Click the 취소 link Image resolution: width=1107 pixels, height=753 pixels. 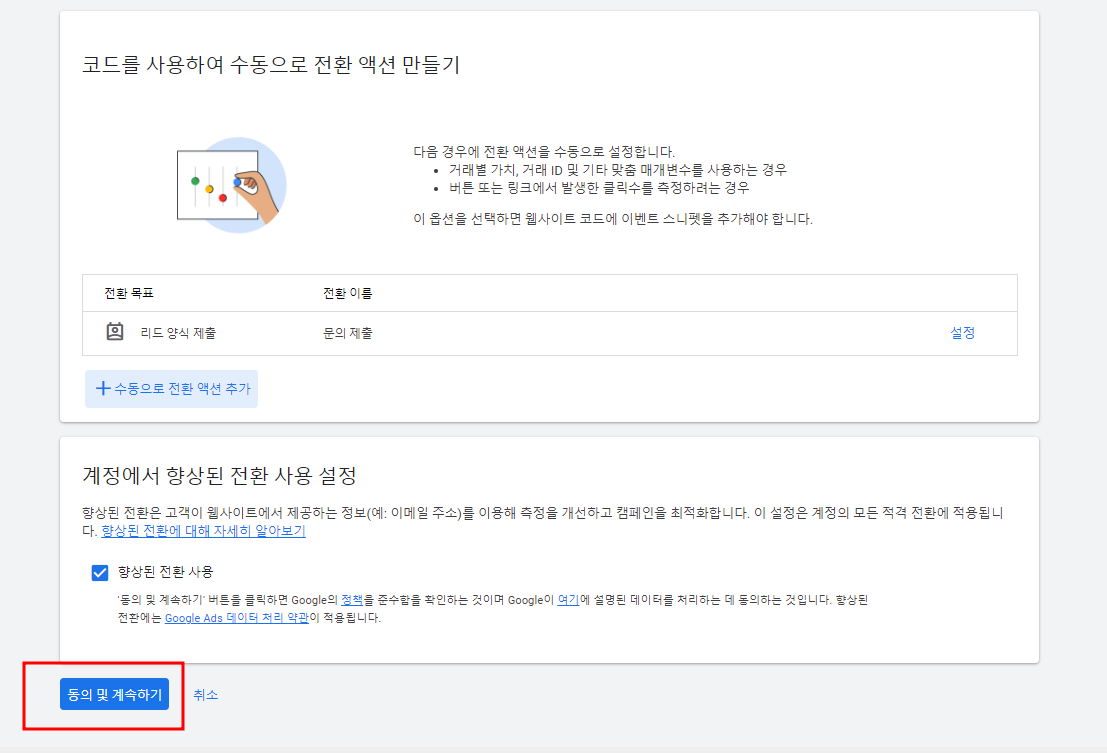click(207, 694)
